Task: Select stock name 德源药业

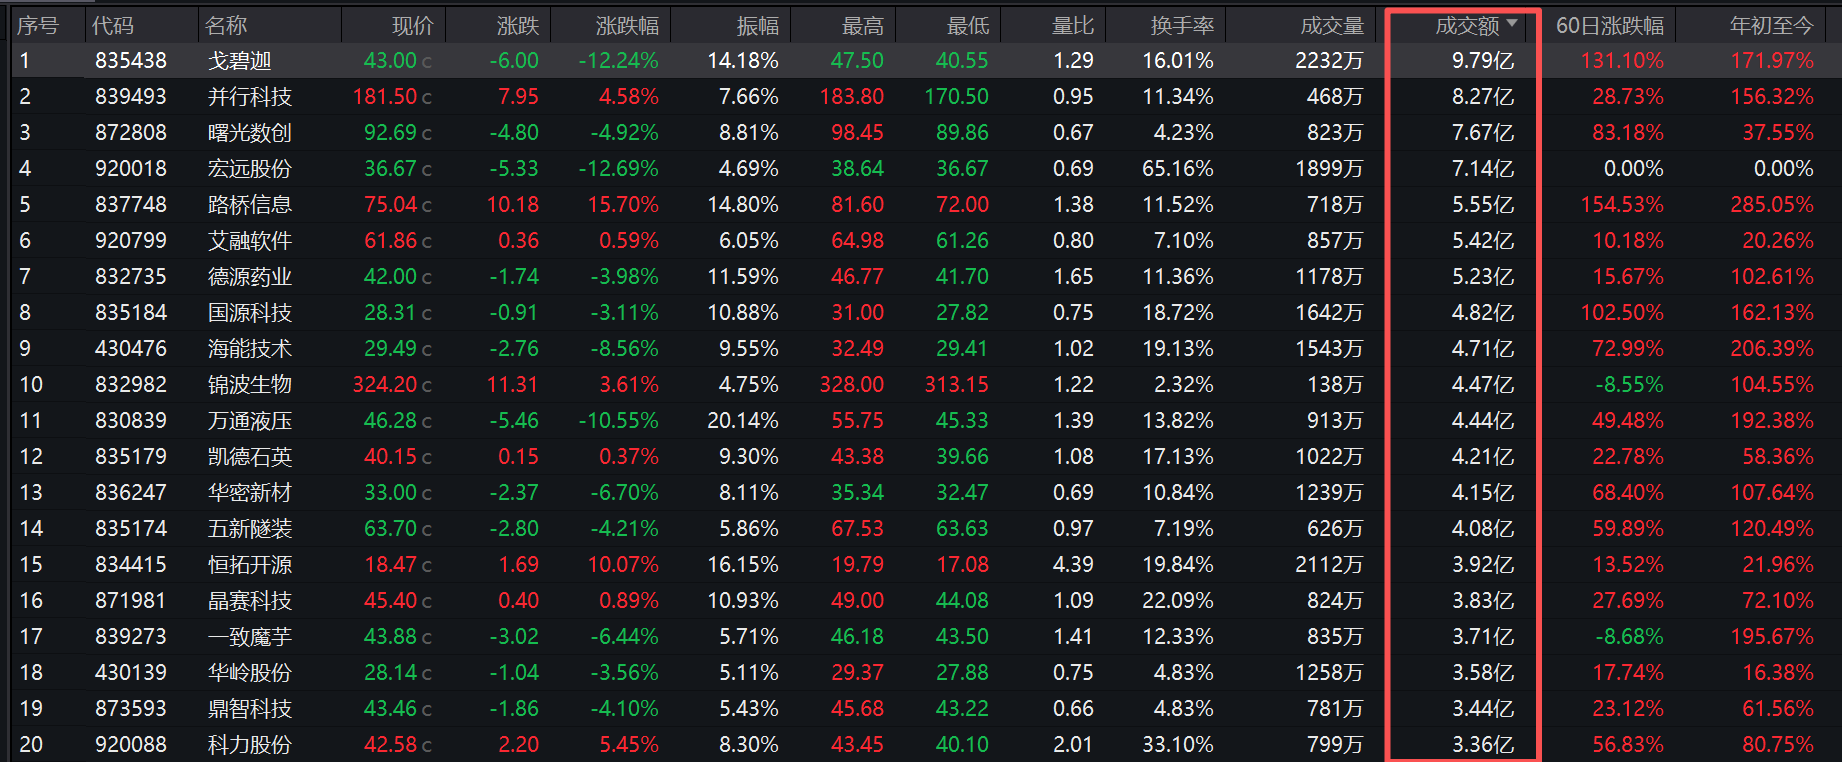Action: coord(250,277)
